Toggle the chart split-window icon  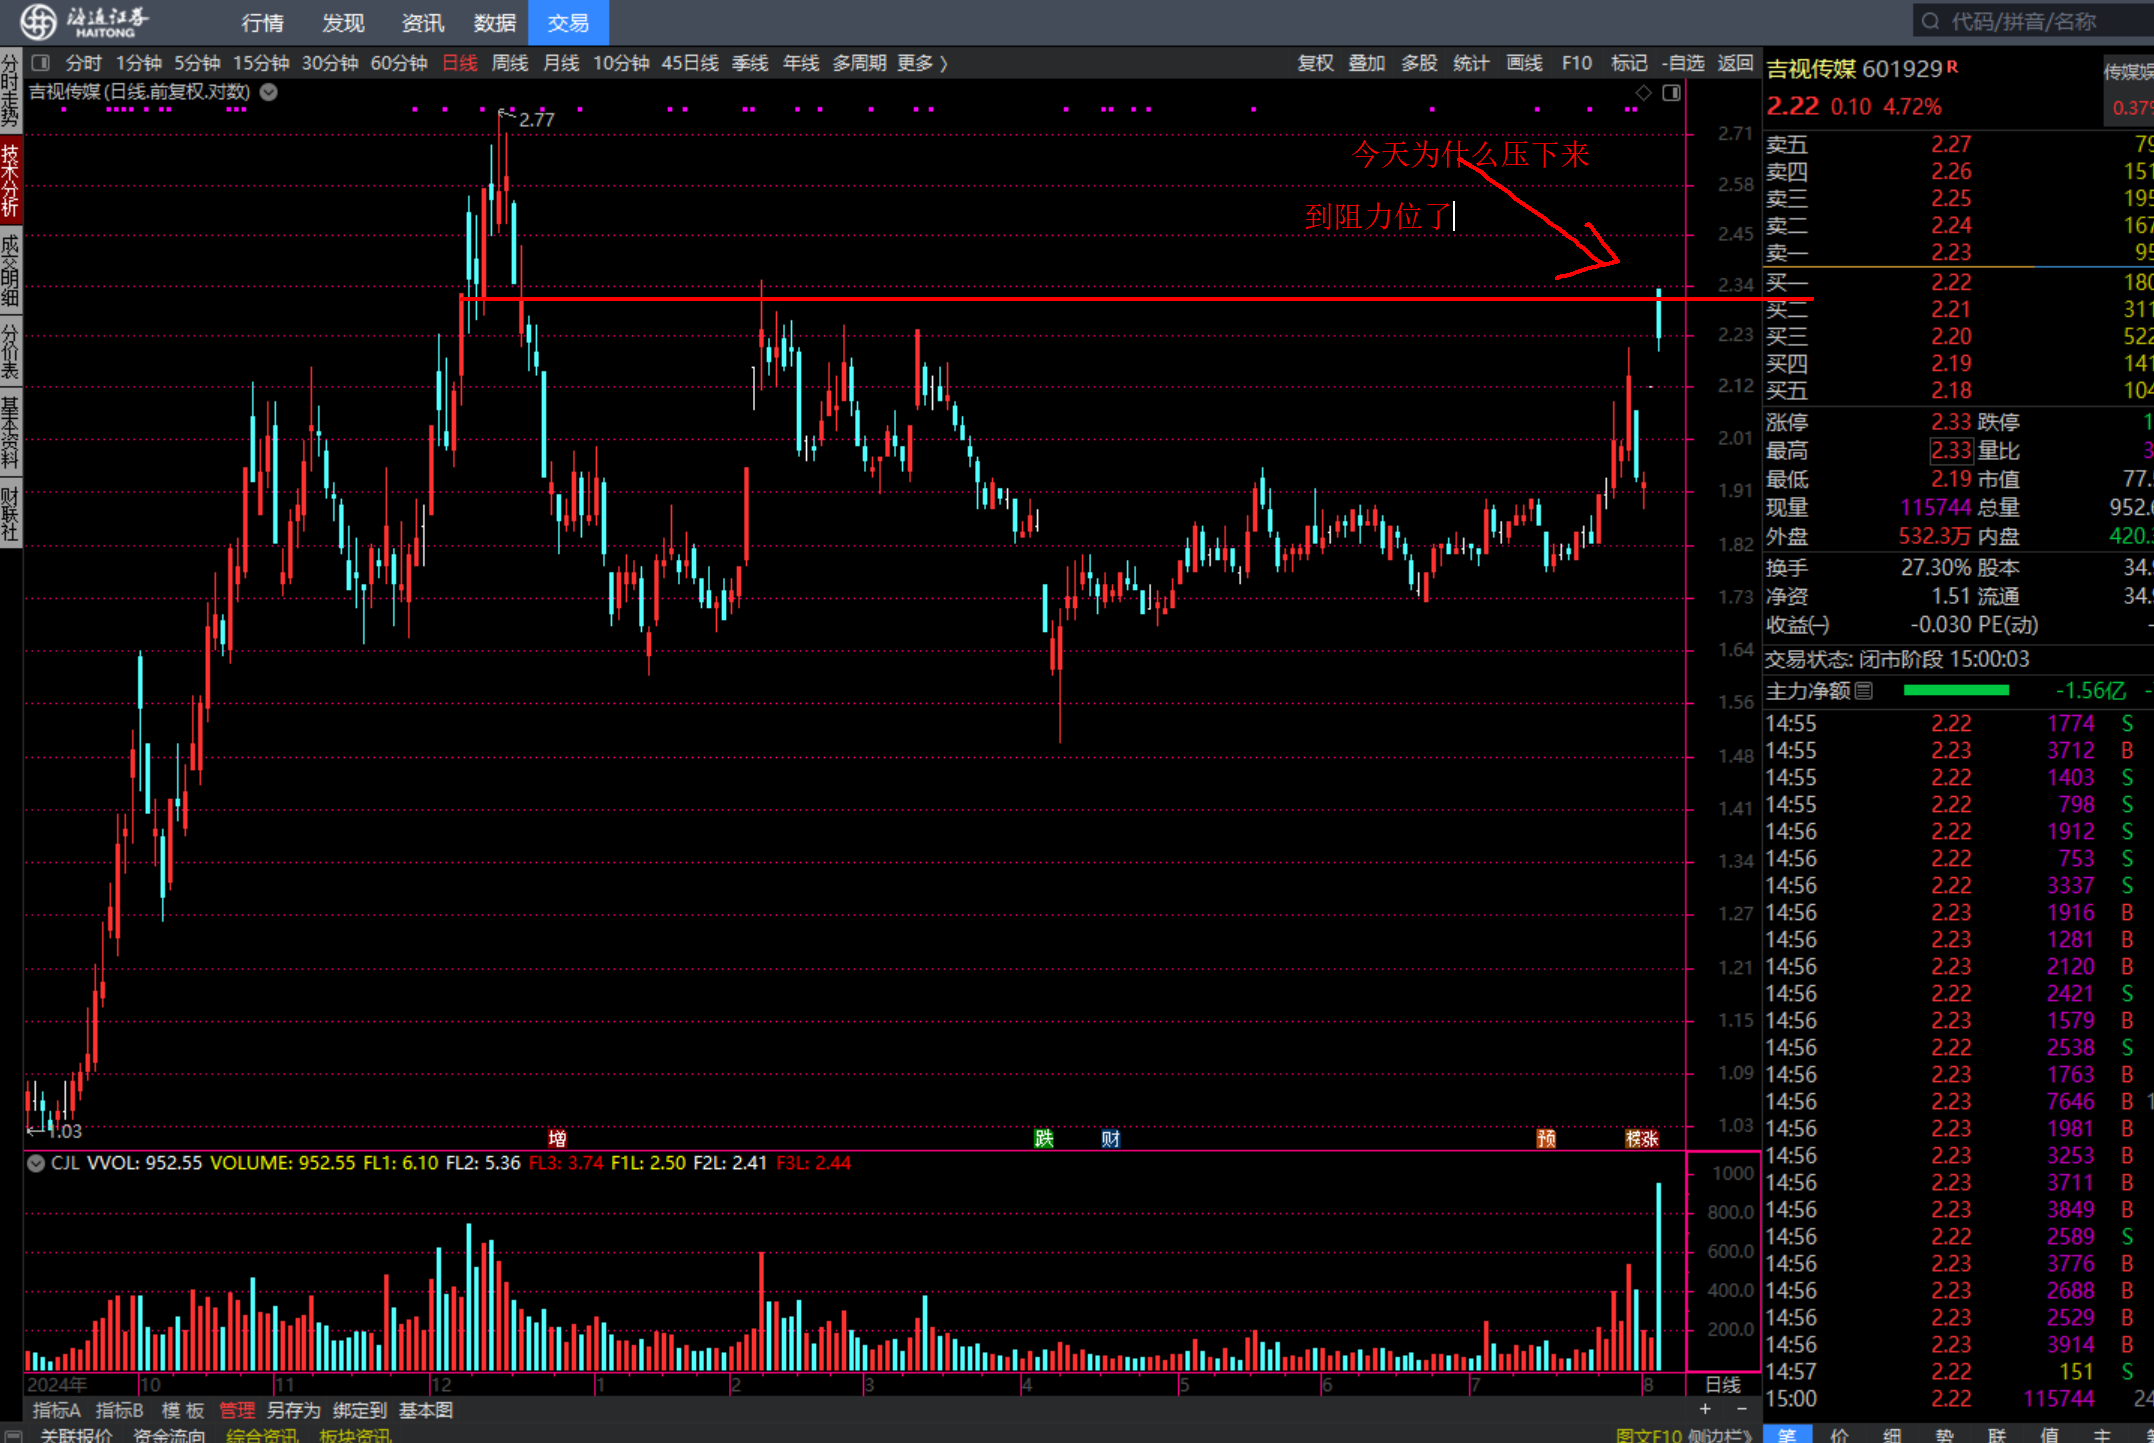click(x=1671, y=93)
